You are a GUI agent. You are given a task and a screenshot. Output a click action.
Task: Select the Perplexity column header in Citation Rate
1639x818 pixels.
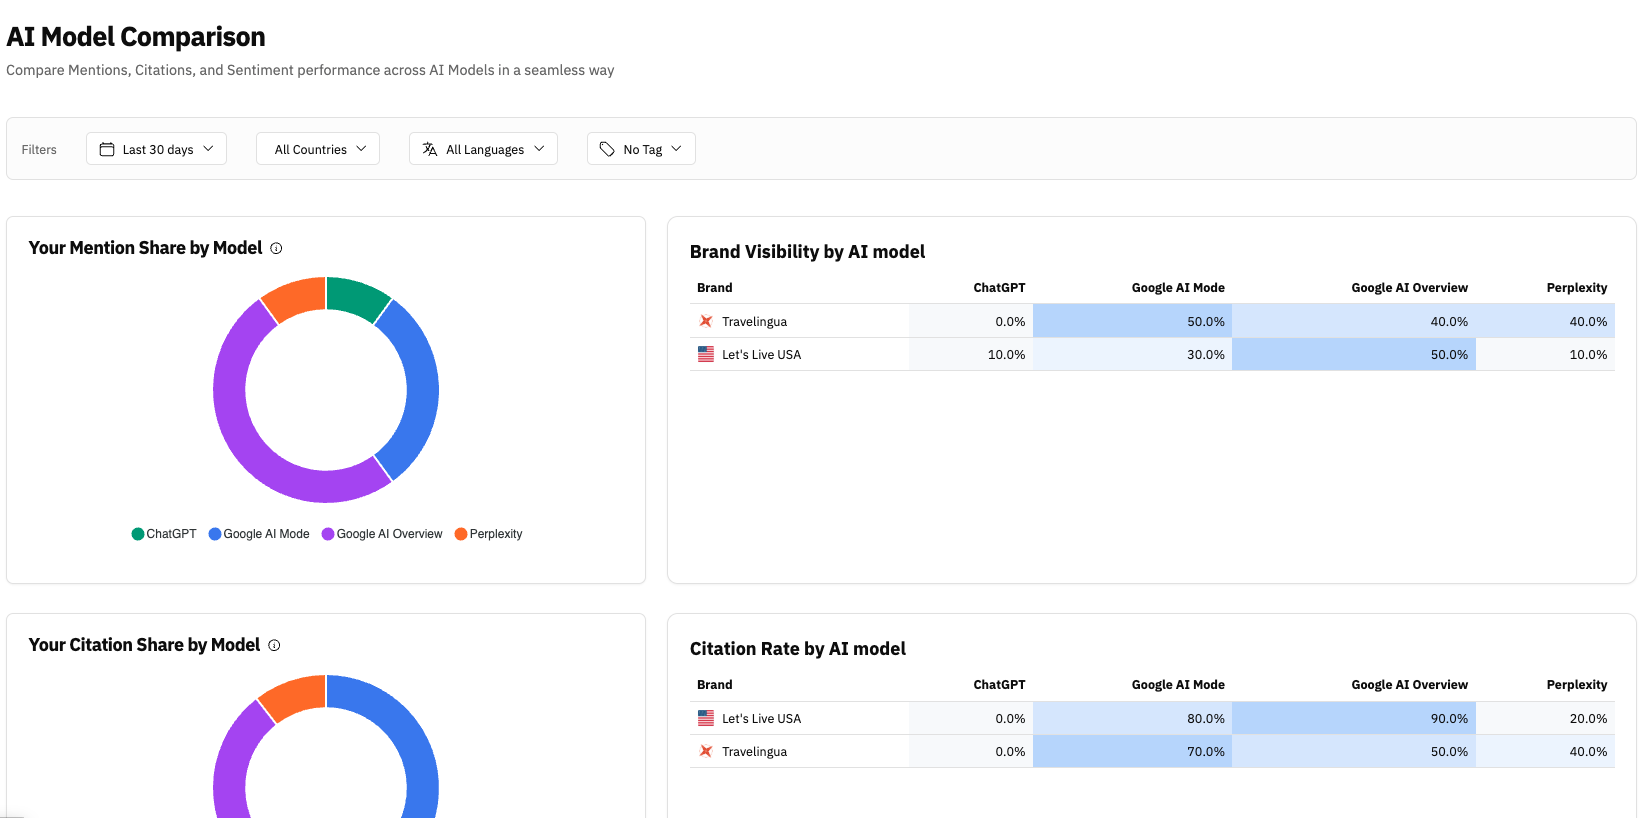pyautogui.click(x=1576, y=685)
